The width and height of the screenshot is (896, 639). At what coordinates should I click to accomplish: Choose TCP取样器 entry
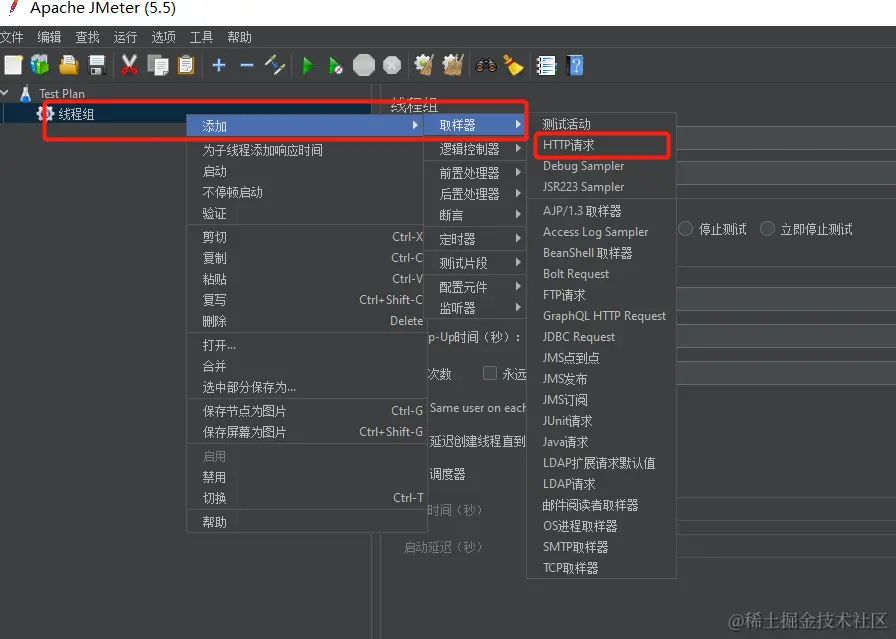tap(601, 568)
